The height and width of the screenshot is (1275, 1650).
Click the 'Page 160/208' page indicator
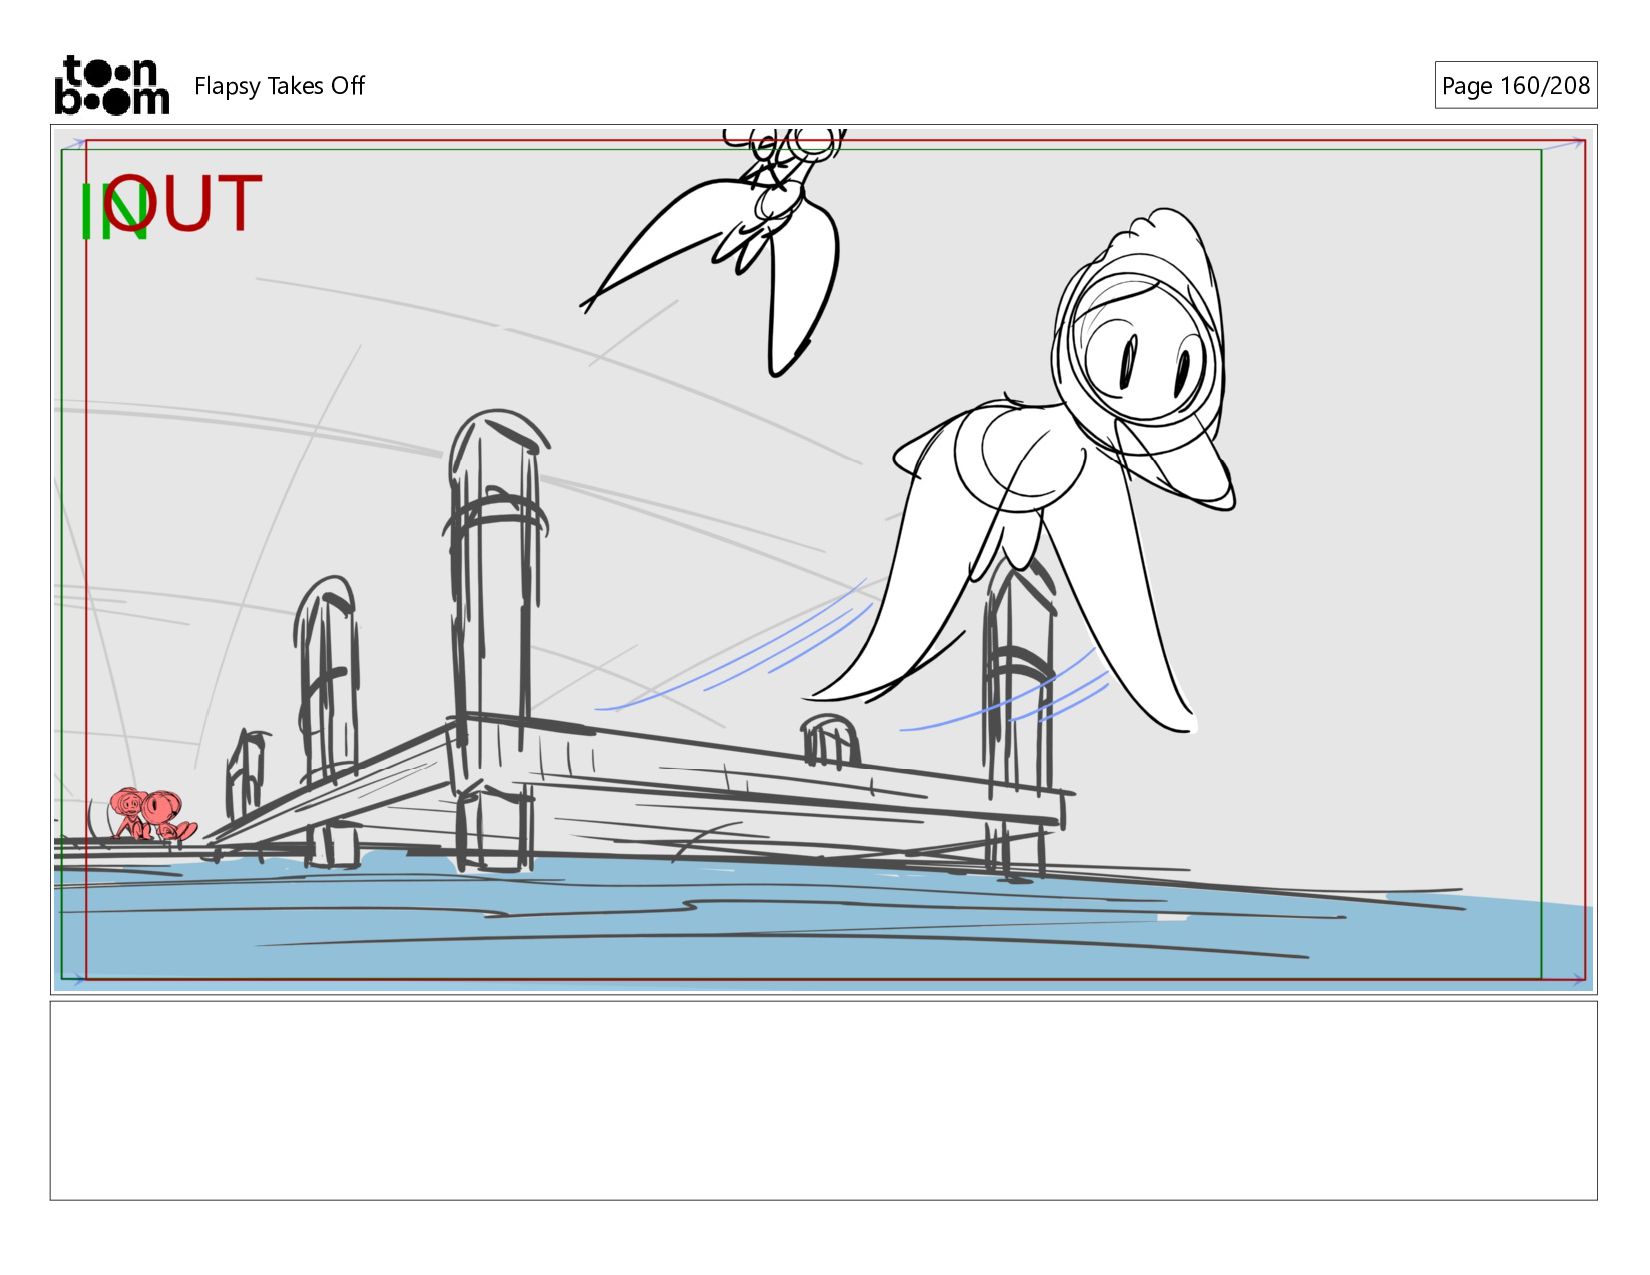[x=1515, y=85]
